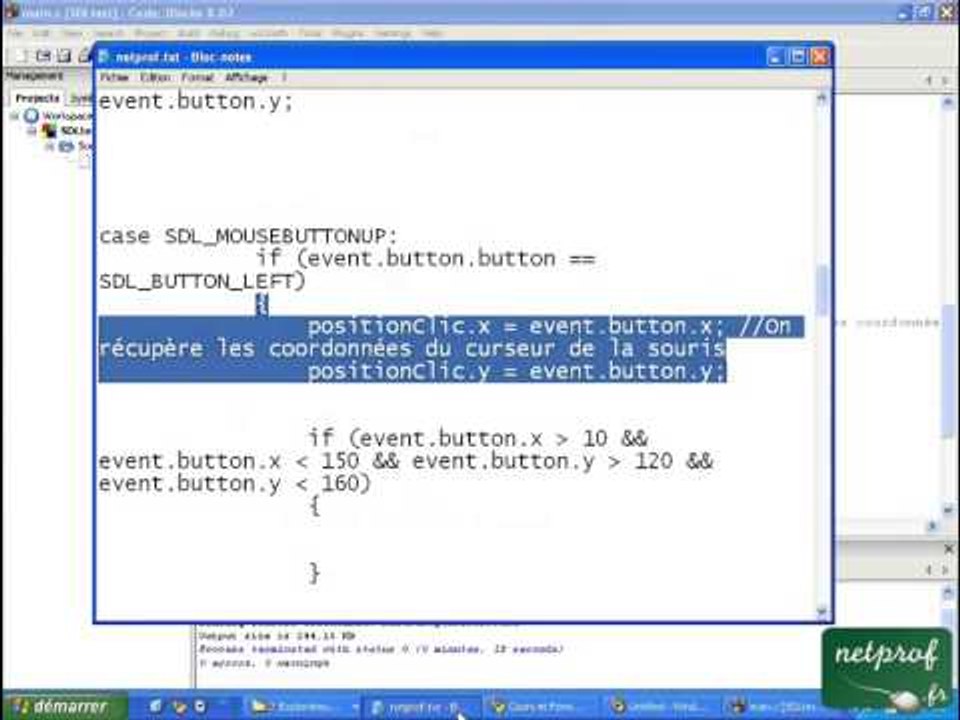Click the Sources folder icon in tree

coord(66,146)
